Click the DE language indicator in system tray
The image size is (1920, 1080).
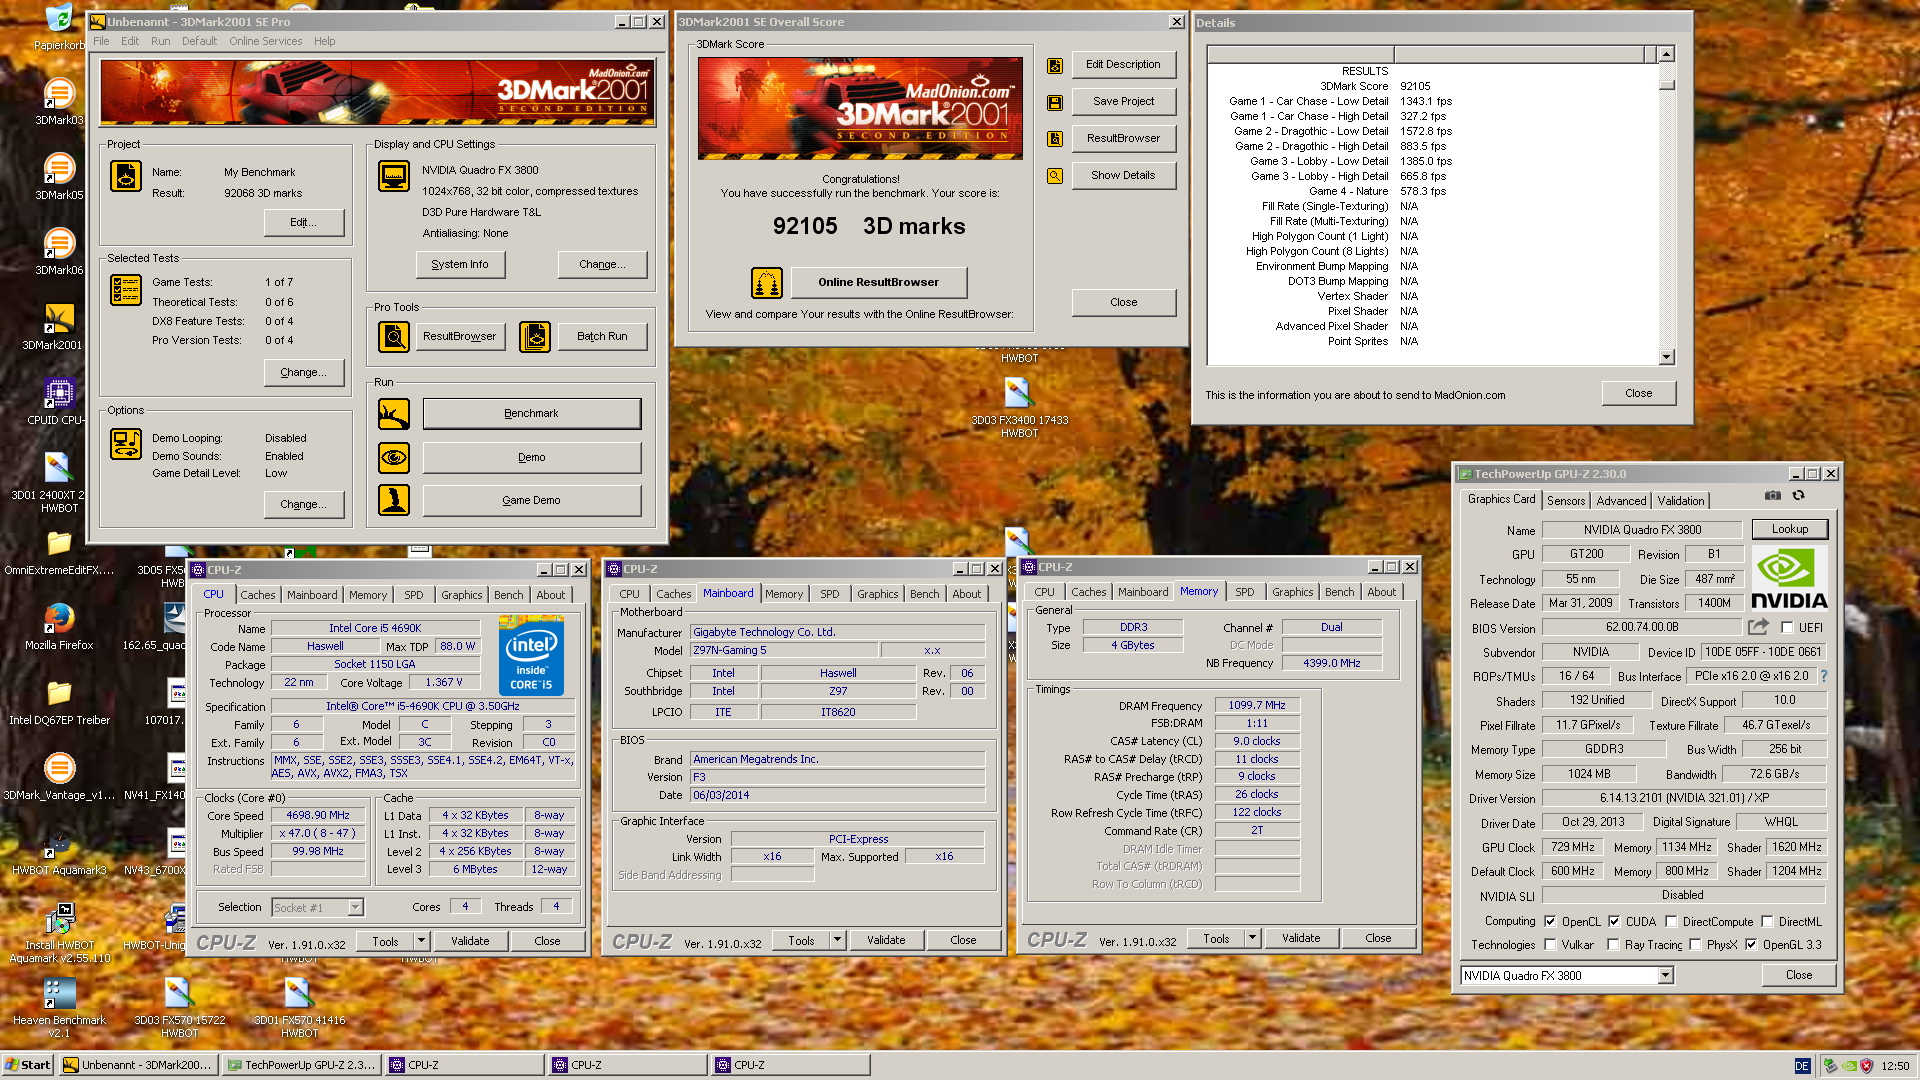tap(1802, 1066)
